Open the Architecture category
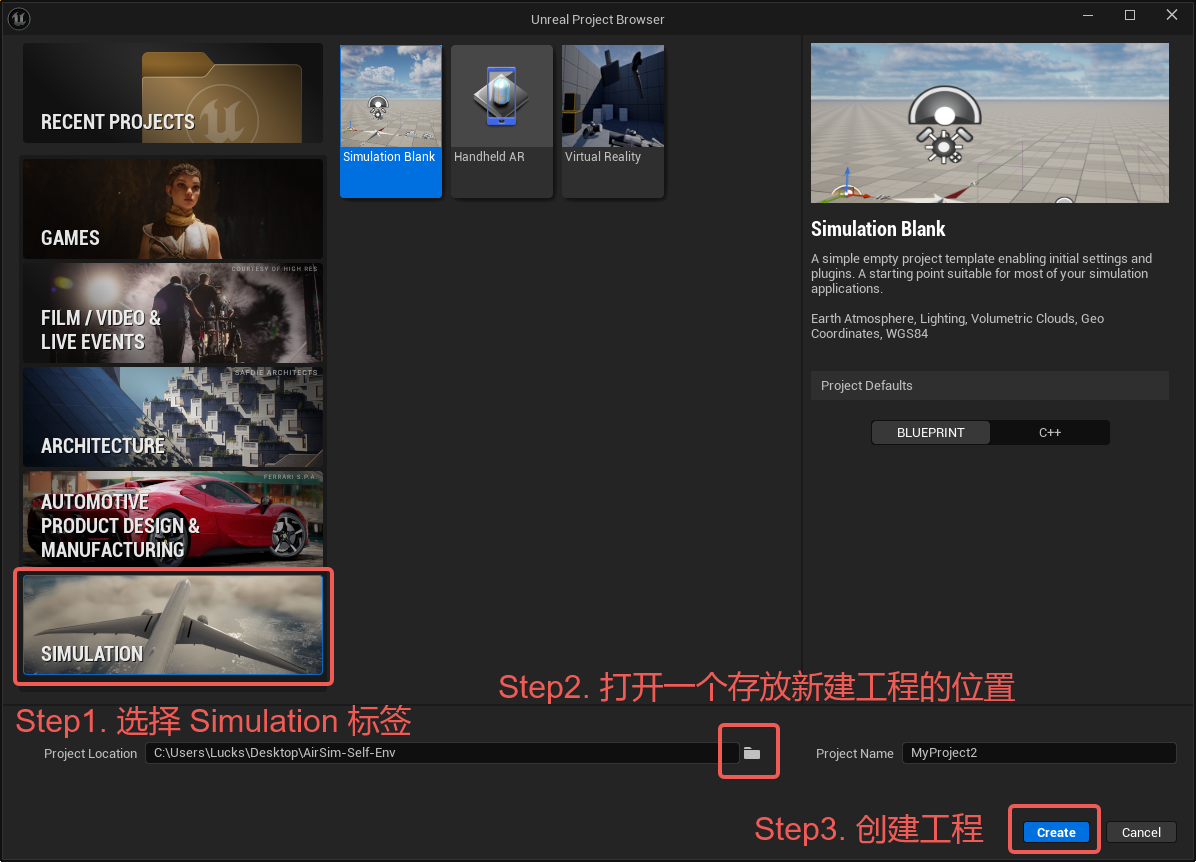The image size is (1196, 862). (x=173, y=417)
